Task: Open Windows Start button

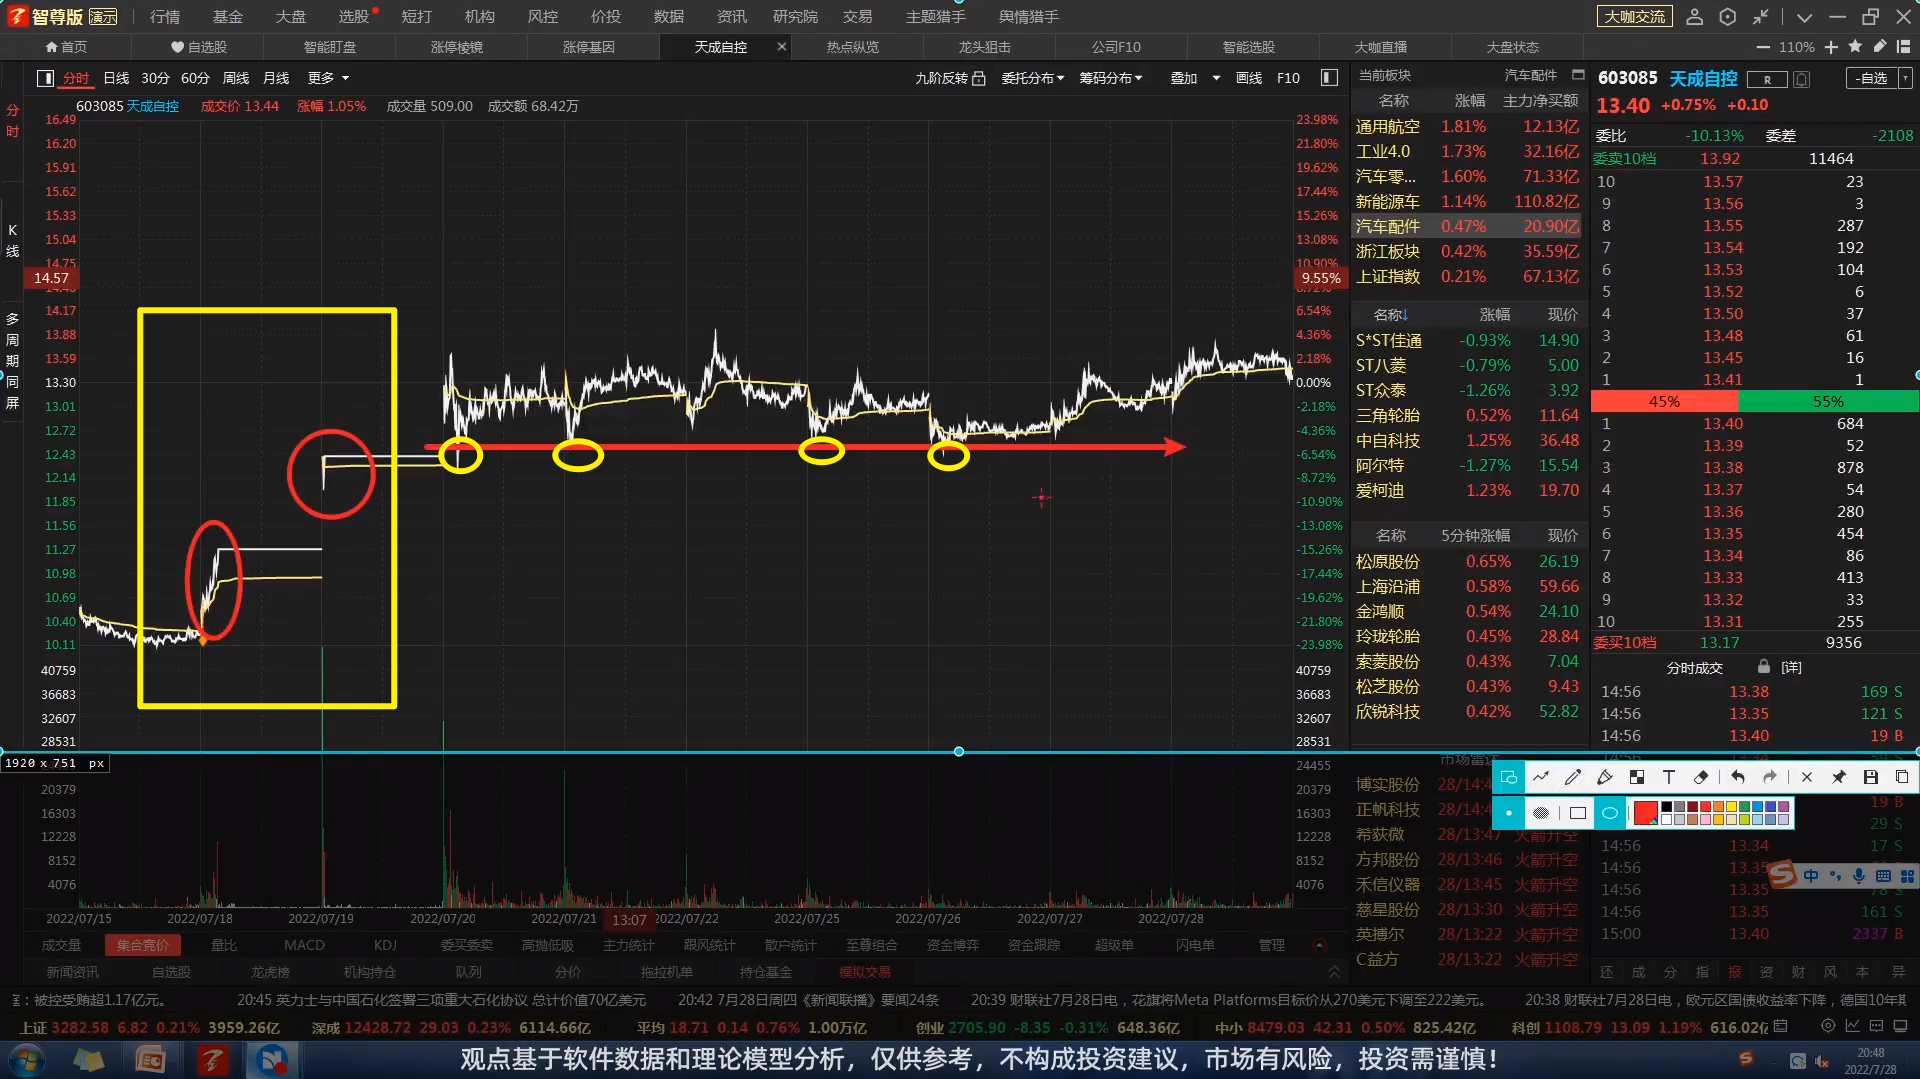Action: click(27, 1060)
